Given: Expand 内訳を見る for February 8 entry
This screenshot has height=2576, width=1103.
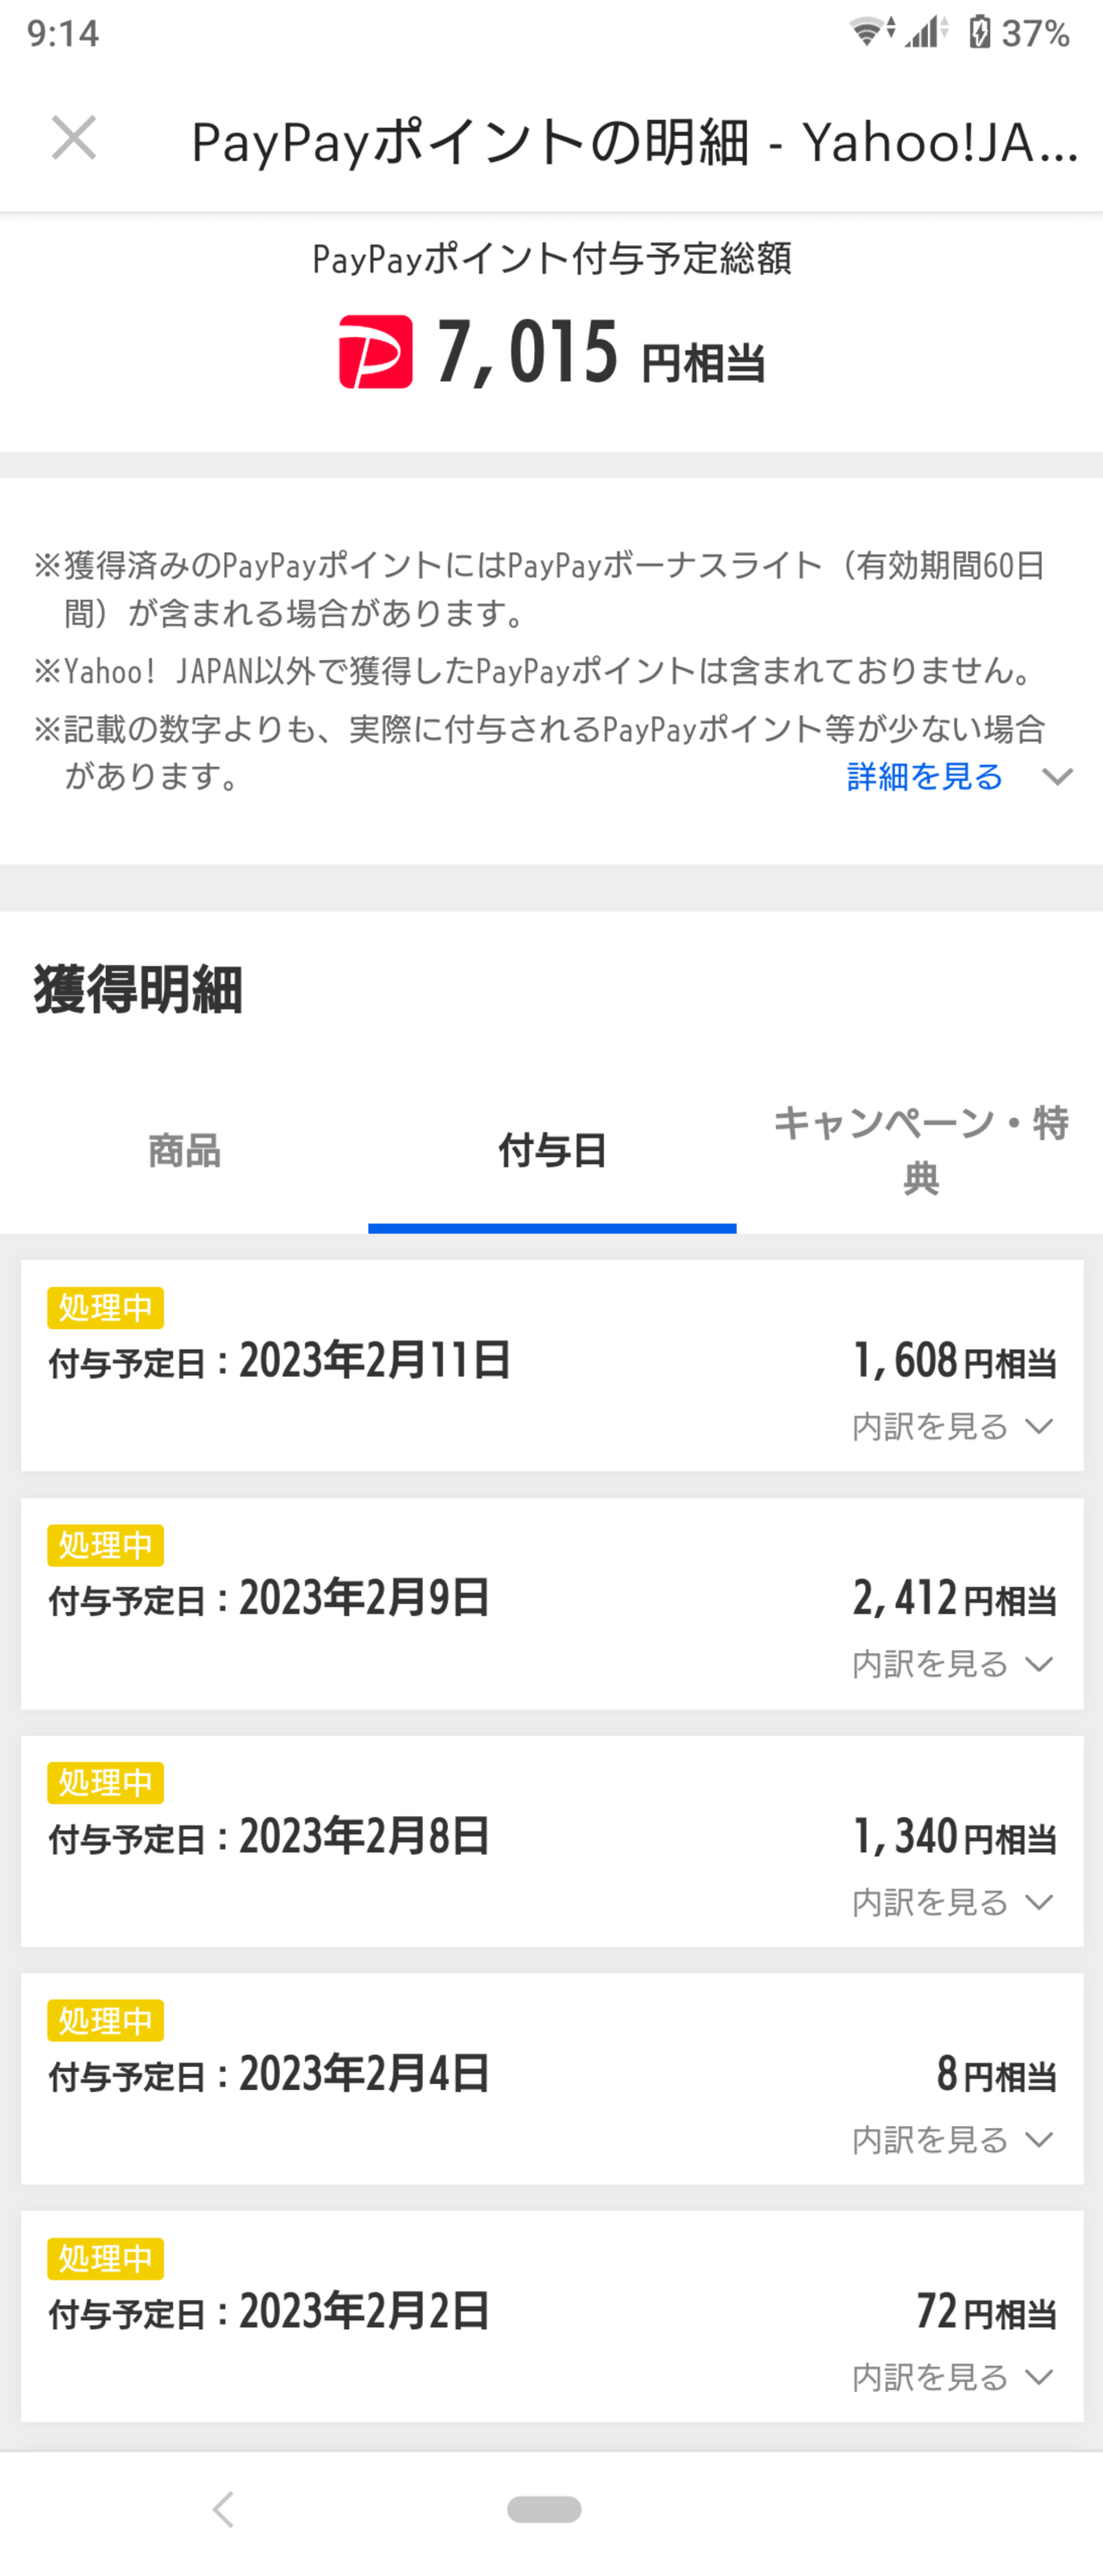Looking at the screenshot, I should (953, 1902).
